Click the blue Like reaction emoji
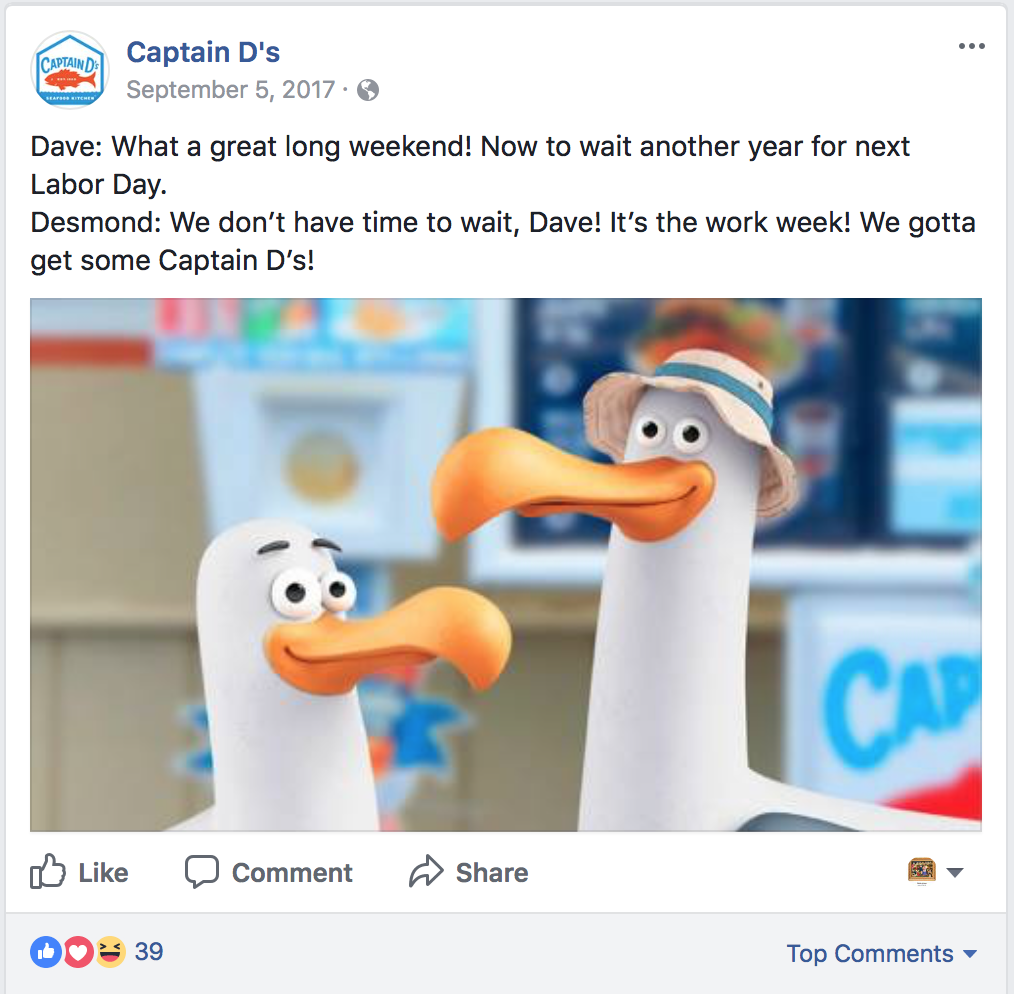Screen dimensions: 1014x994 [46, 951]
